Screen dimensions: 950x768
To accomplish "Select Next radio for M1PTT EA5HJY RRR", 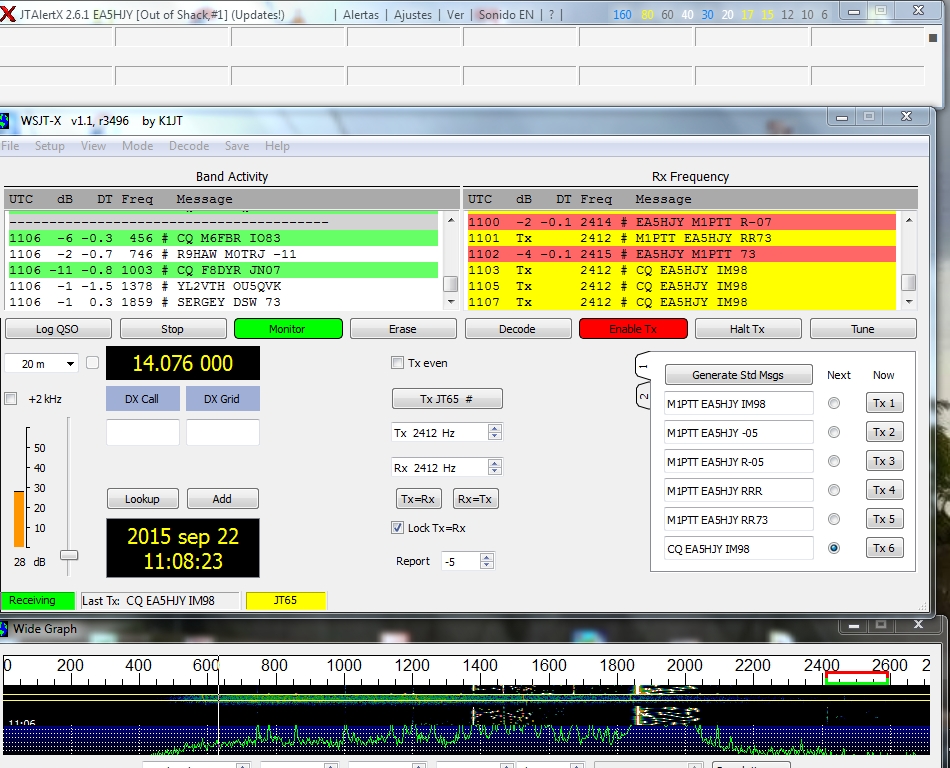I will pos(834,490).
